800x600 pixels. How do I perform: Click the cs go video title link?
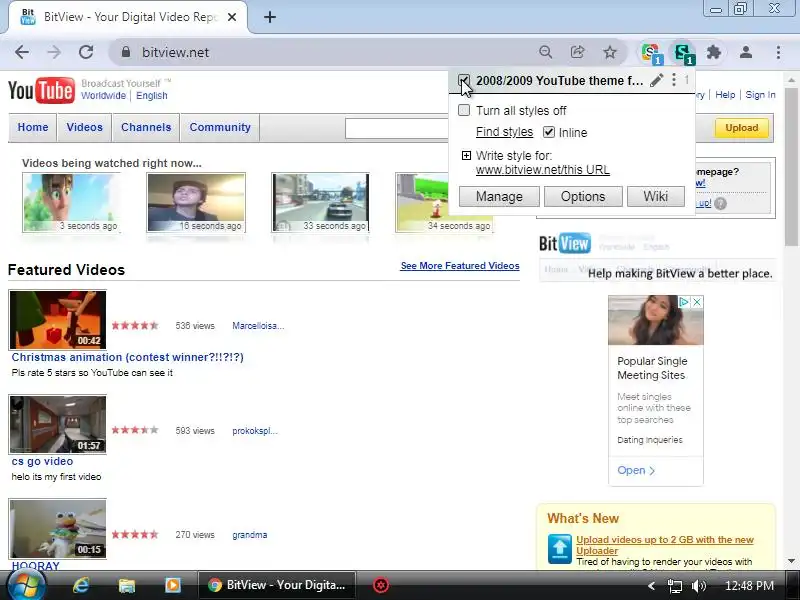pyautogui.click(x=42, y=461)
